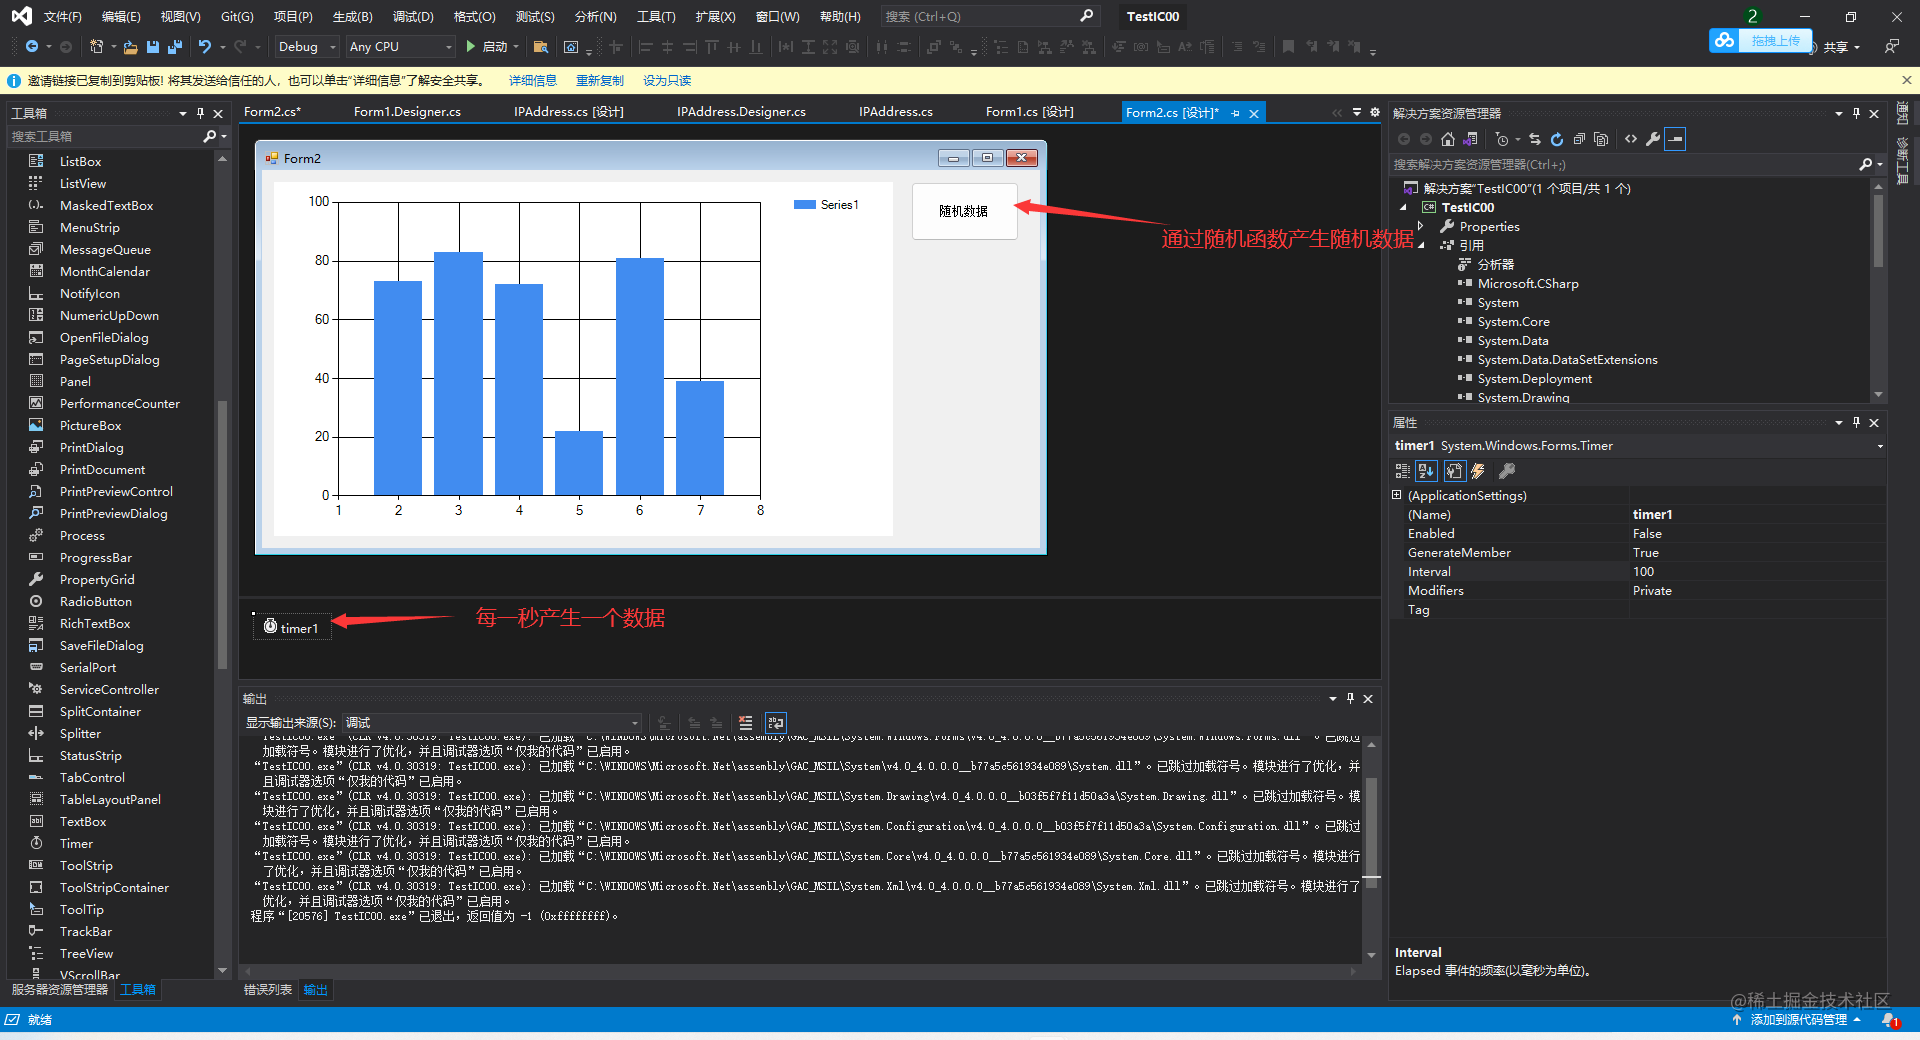
Task: Navigate backward with the toolbar back arrow
Action: tap(32, 47)
